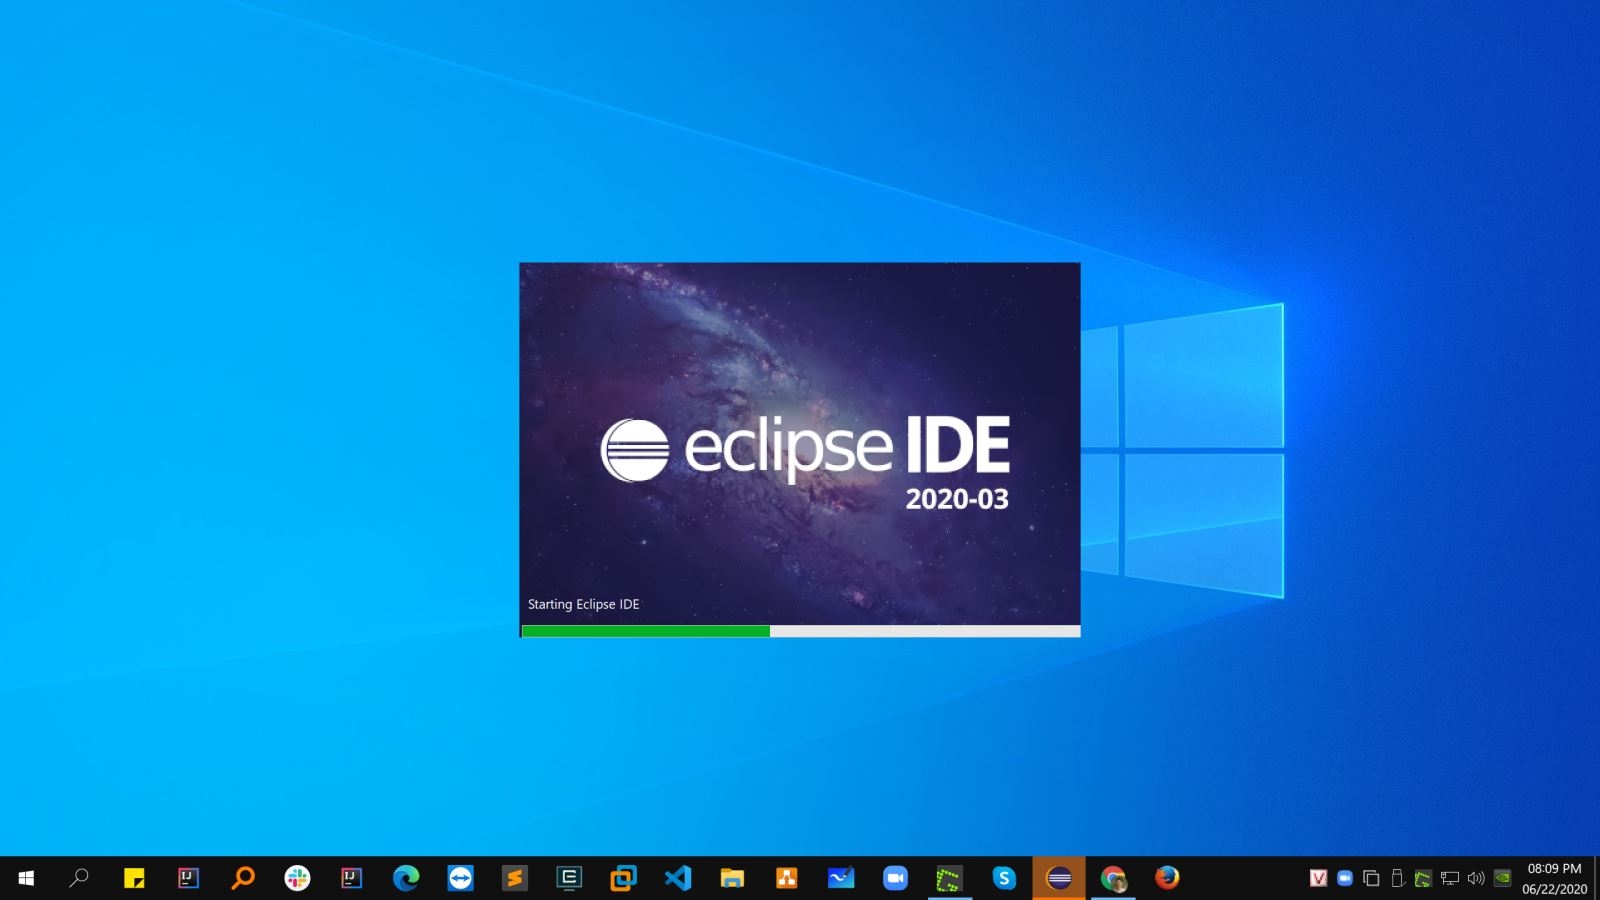This screenshot has width=1600, height=900.
Task: Open Zoom icon in the system tray
Action: click(x=1345, y=878)
